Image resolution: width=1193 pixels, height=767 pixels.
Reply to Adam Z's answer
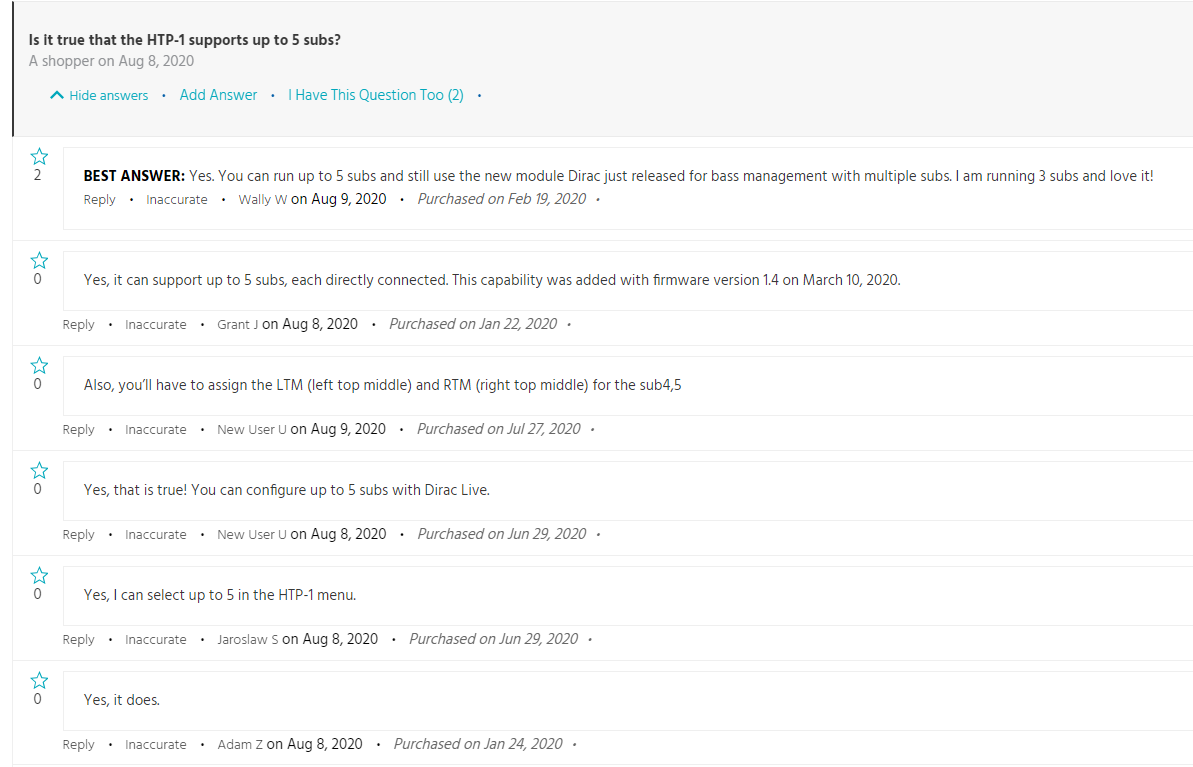78,744
